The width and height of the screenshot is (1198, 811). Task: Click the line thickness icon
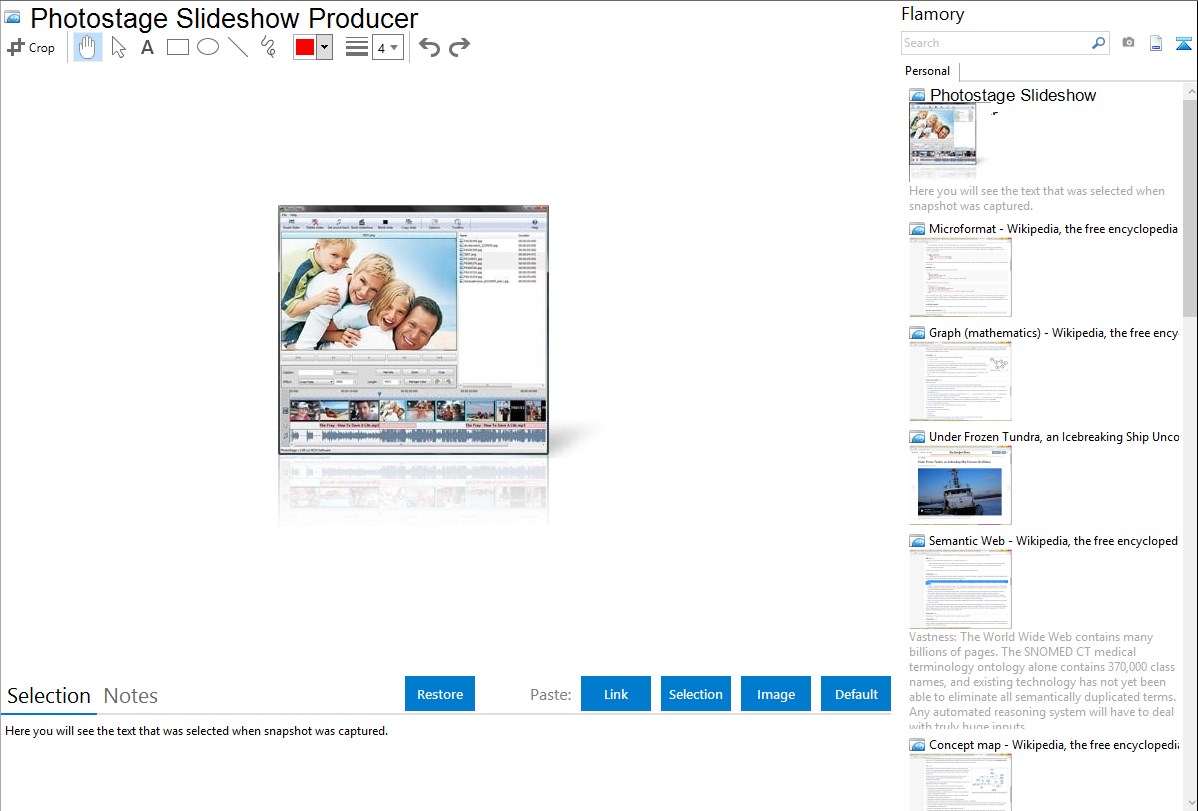(357, 47)
